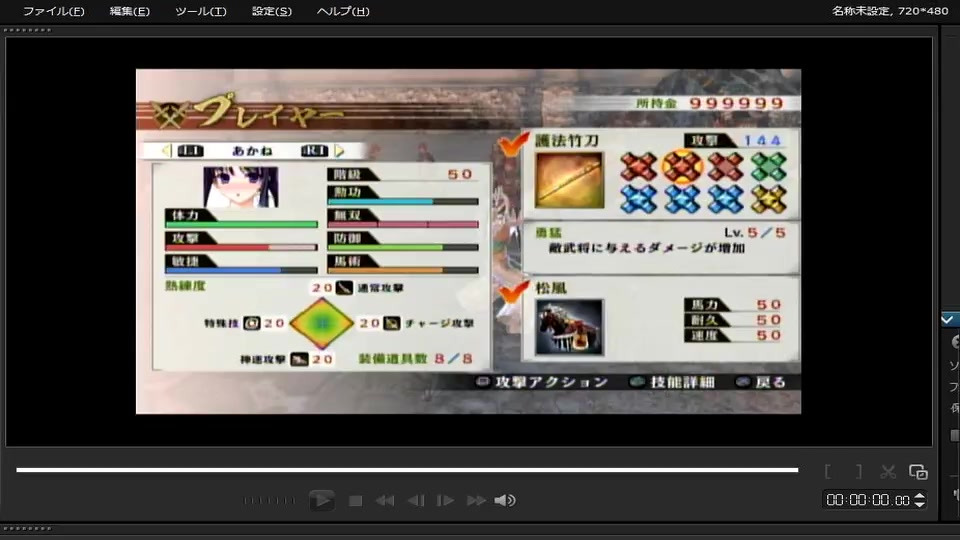960x540 pixels.
Task: Click the 戻る label in the preview
Action: 770,382
